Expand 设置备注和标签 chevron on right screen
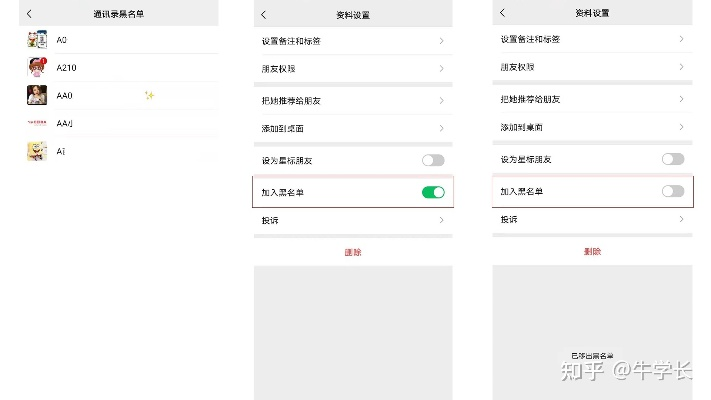This screenshot has width=711, height=400. (x=681, y=39)
